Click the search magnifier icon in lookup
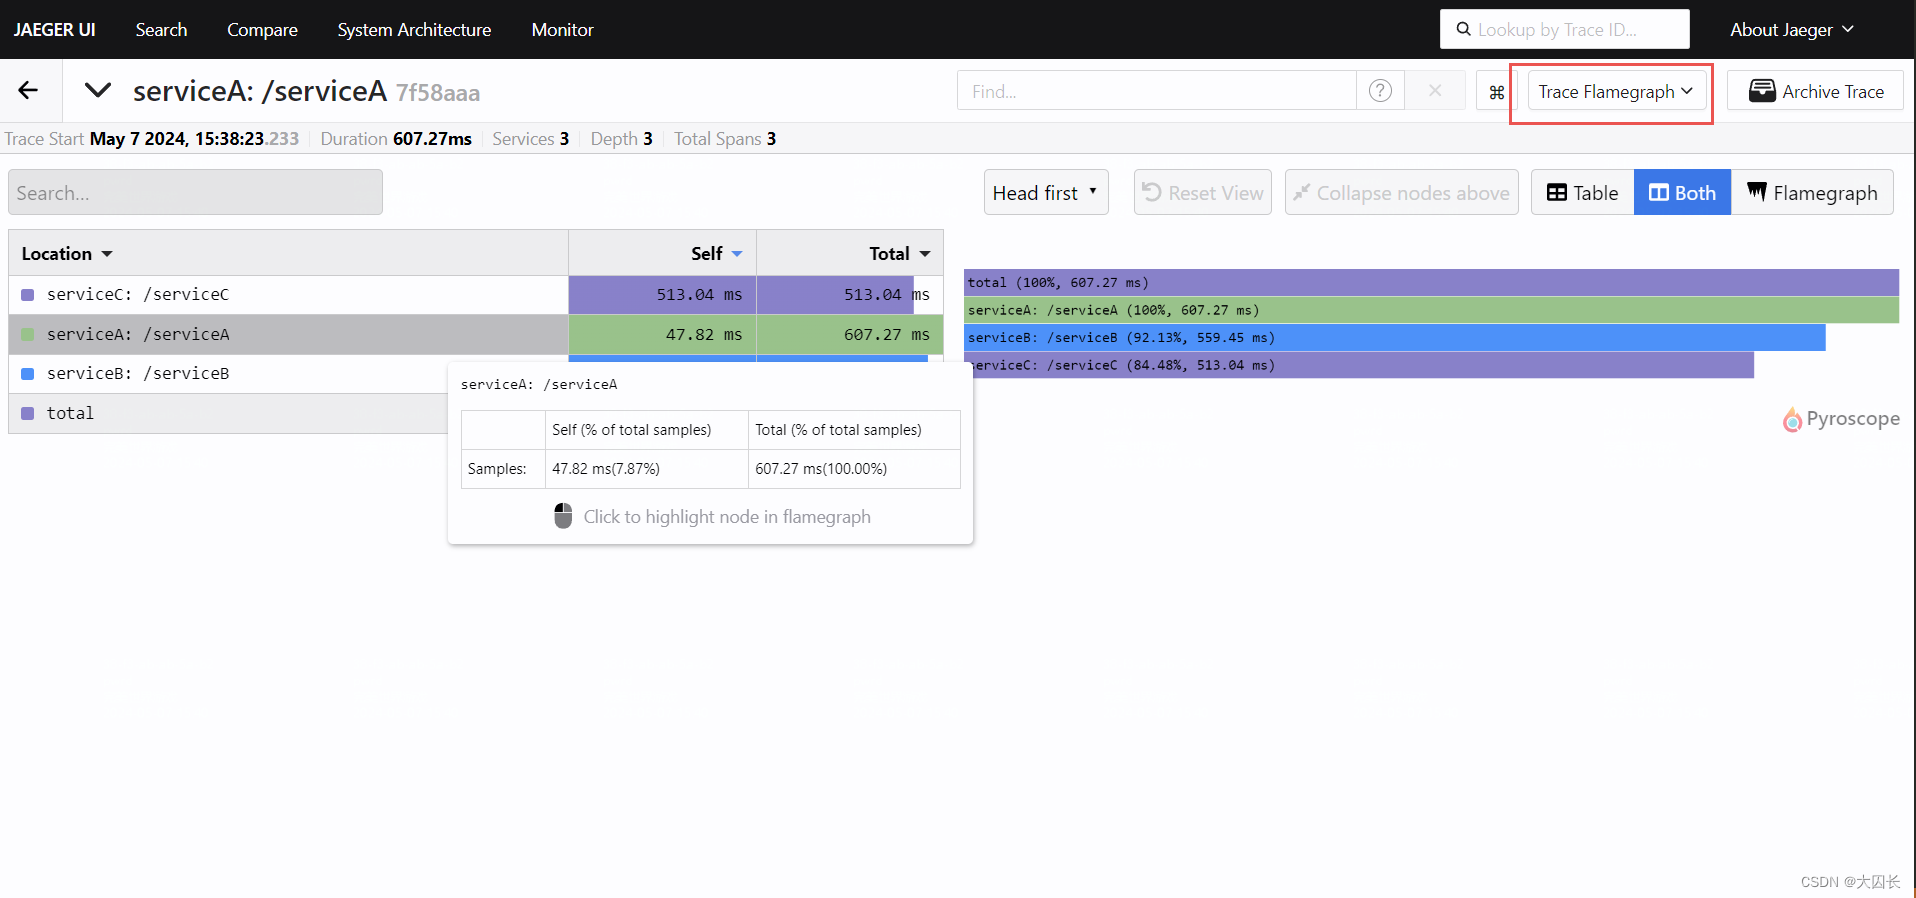Image resolution: width=1916 pixels, height=898 pixels. point(1463,29)
